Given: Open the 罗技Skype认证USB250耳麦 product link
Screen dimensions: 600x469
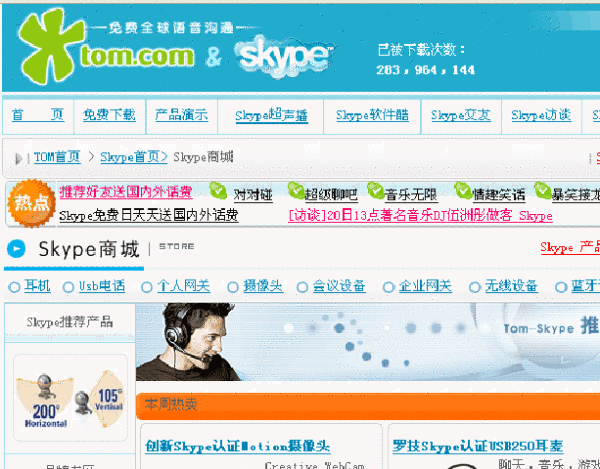Looking at the screenshot, I should click(x=478, y=446).
